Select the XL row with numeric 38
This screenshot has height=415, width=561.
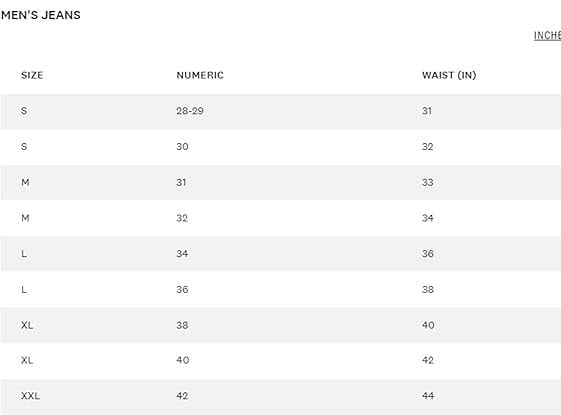(280, 325)
